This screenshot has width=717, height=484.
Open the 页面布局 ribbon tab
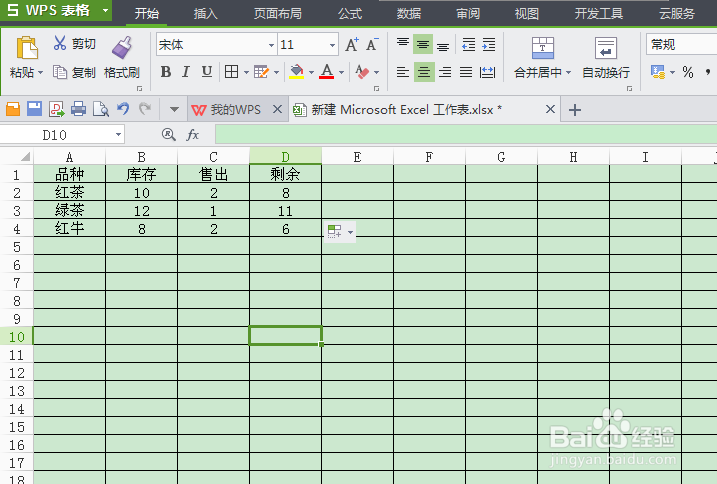click(278, 13)
